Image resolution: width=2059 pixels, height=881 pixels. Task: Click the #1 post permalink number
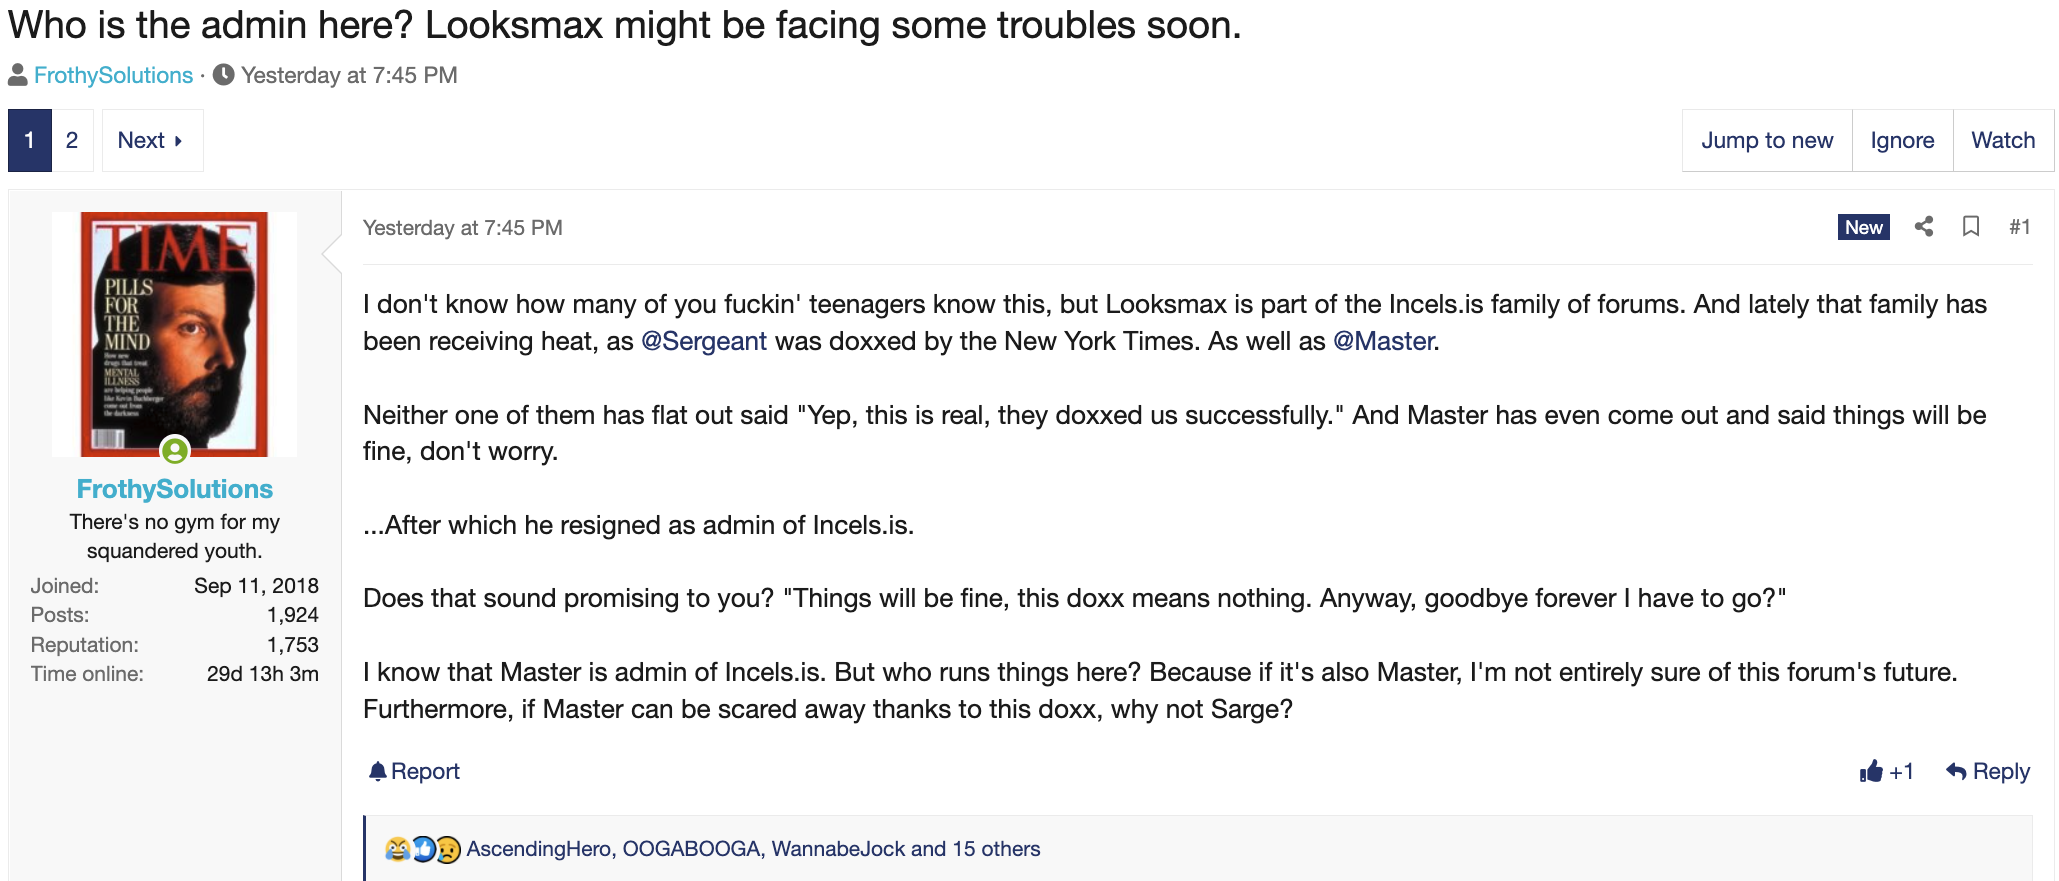coord(2019,227)
